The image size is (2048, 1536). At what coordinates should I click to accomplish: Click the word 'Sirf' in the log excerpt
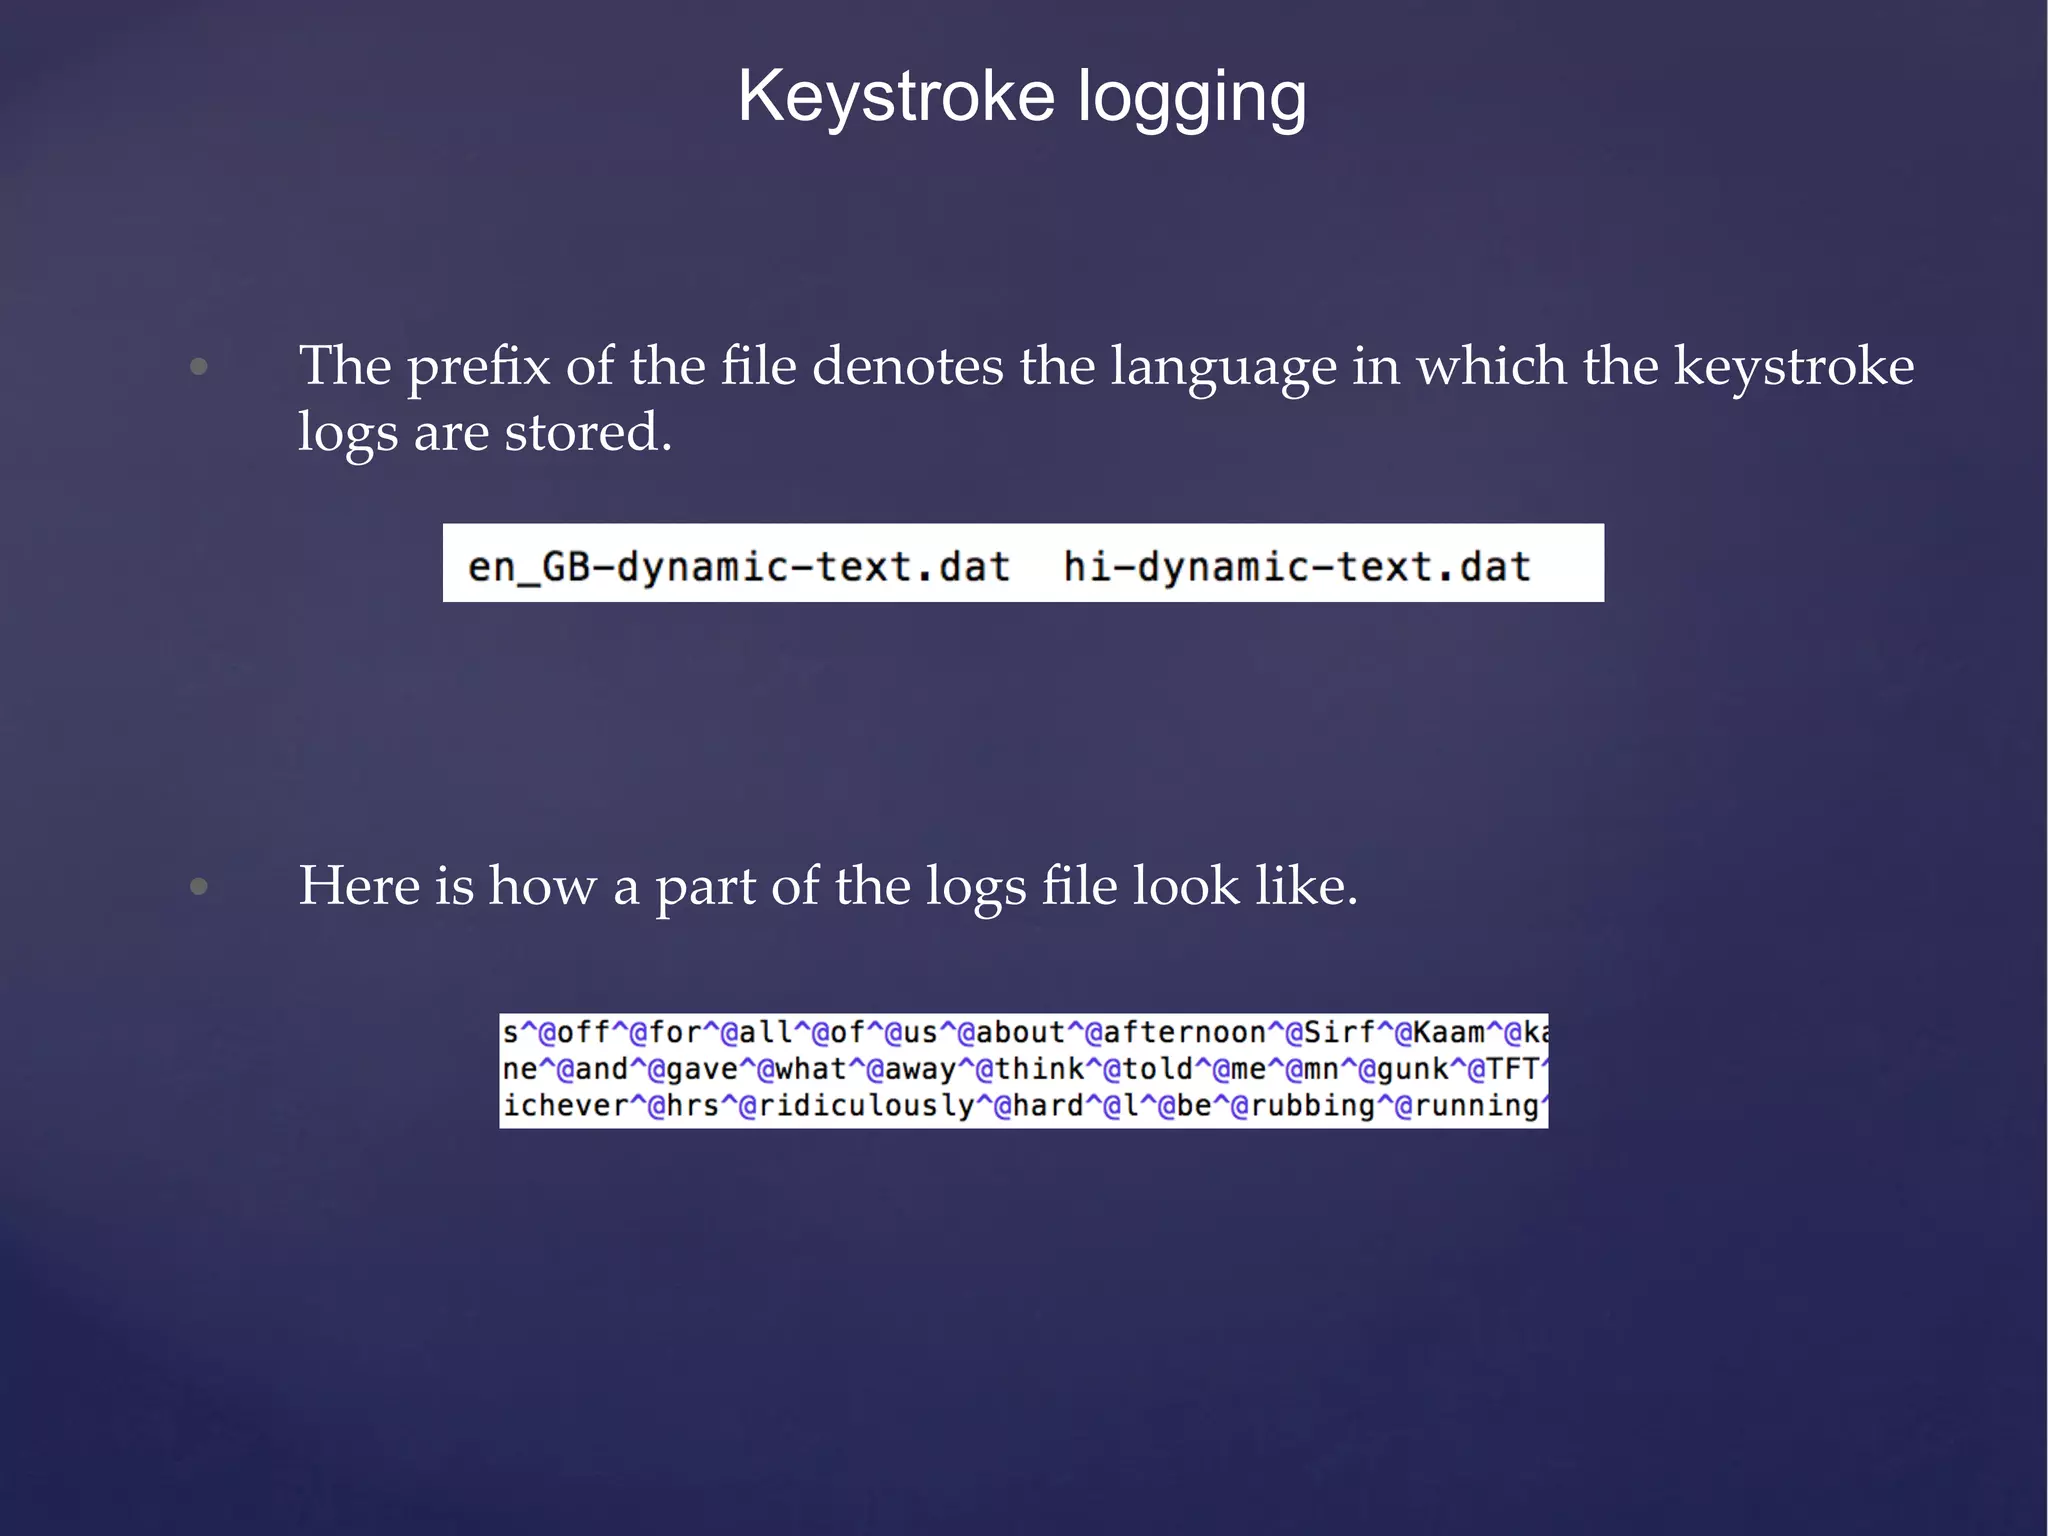[1340, 1032]
